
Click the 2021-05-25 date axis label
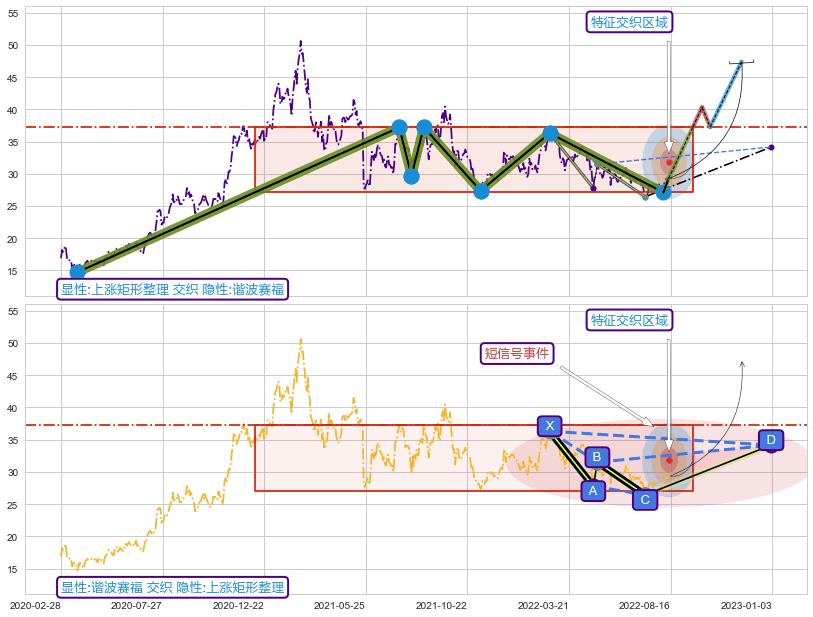(x=339, y=605)
